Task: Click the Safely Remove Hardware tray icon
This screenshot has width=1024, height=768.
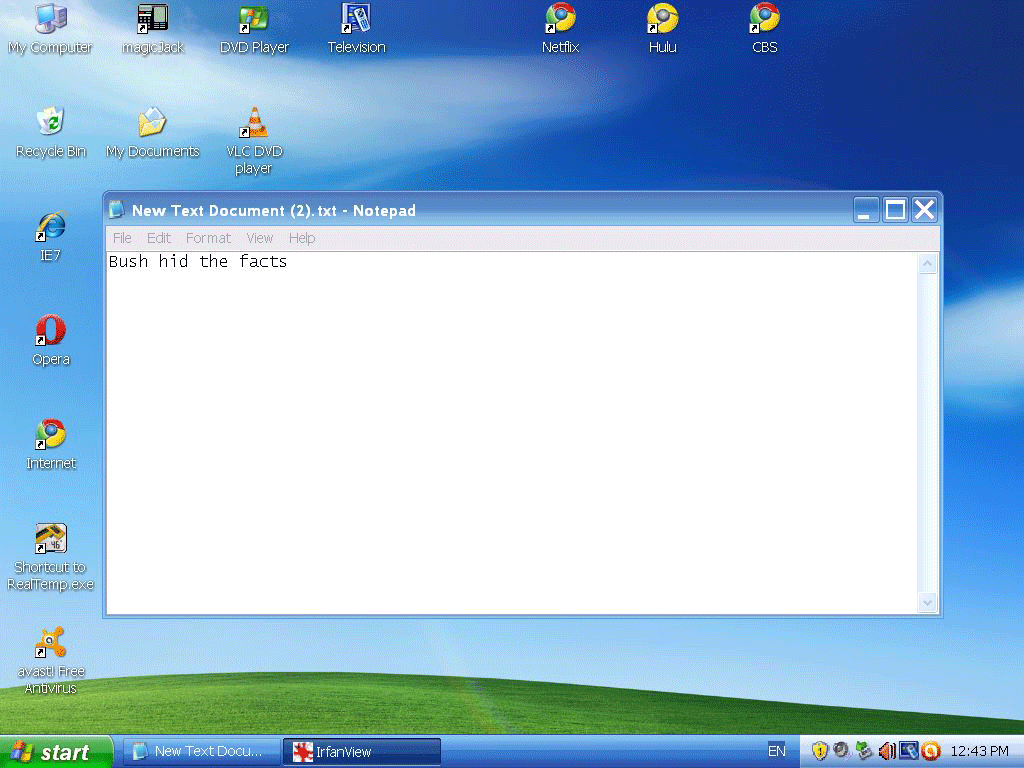Action: tap(864, 751)
